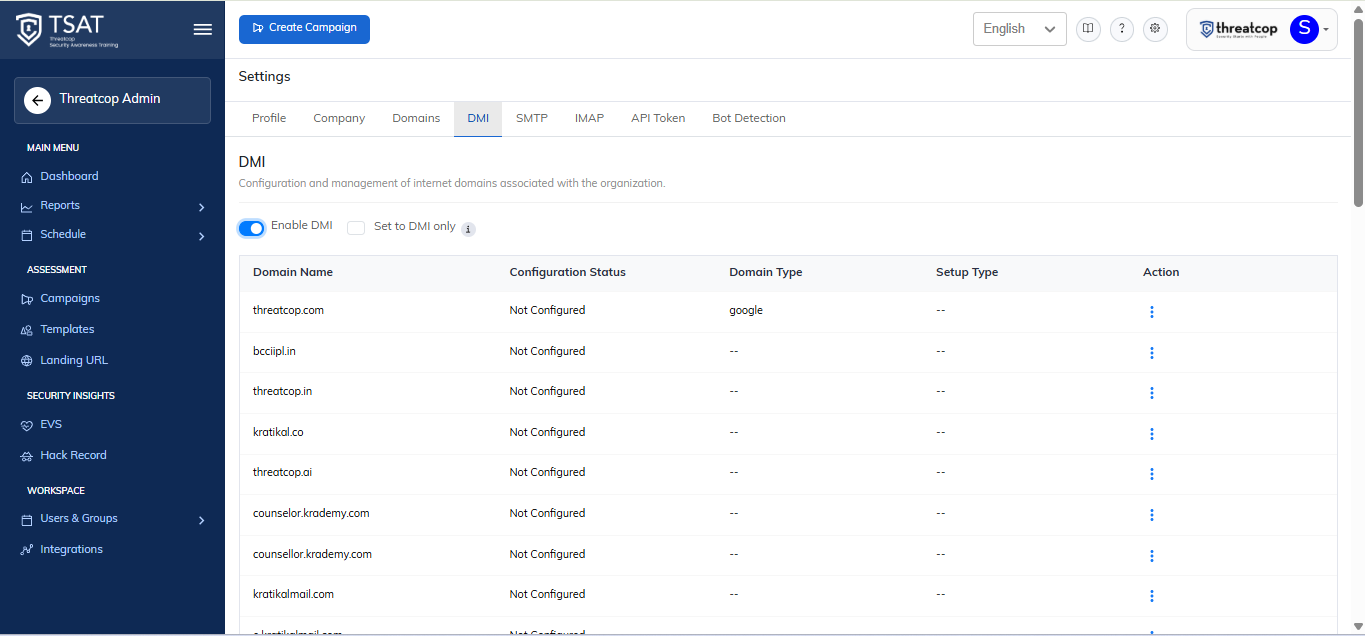Open action menu for counselor.krademy.com
This screenshot has width=1365, height=636.
1152,515
